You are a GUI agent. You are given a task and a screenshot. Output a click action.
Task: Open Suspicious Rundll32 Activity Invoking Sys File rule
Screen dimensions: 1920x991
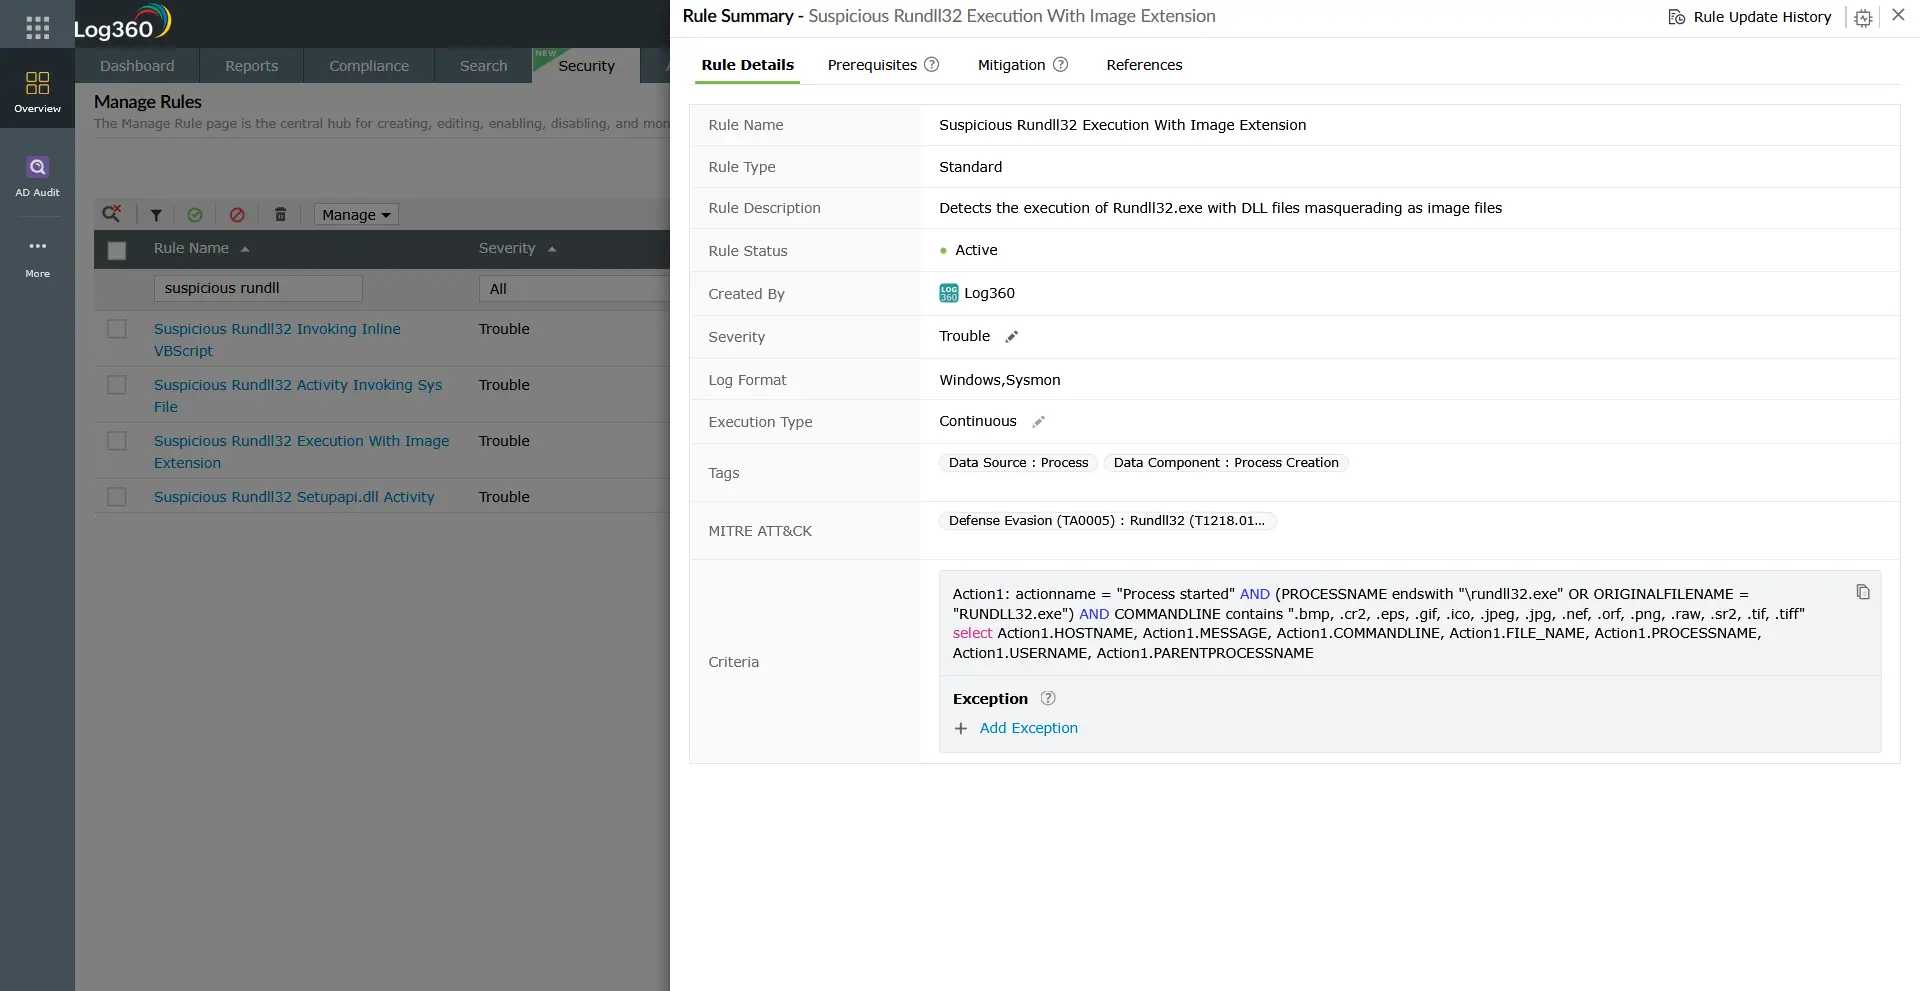298,396
